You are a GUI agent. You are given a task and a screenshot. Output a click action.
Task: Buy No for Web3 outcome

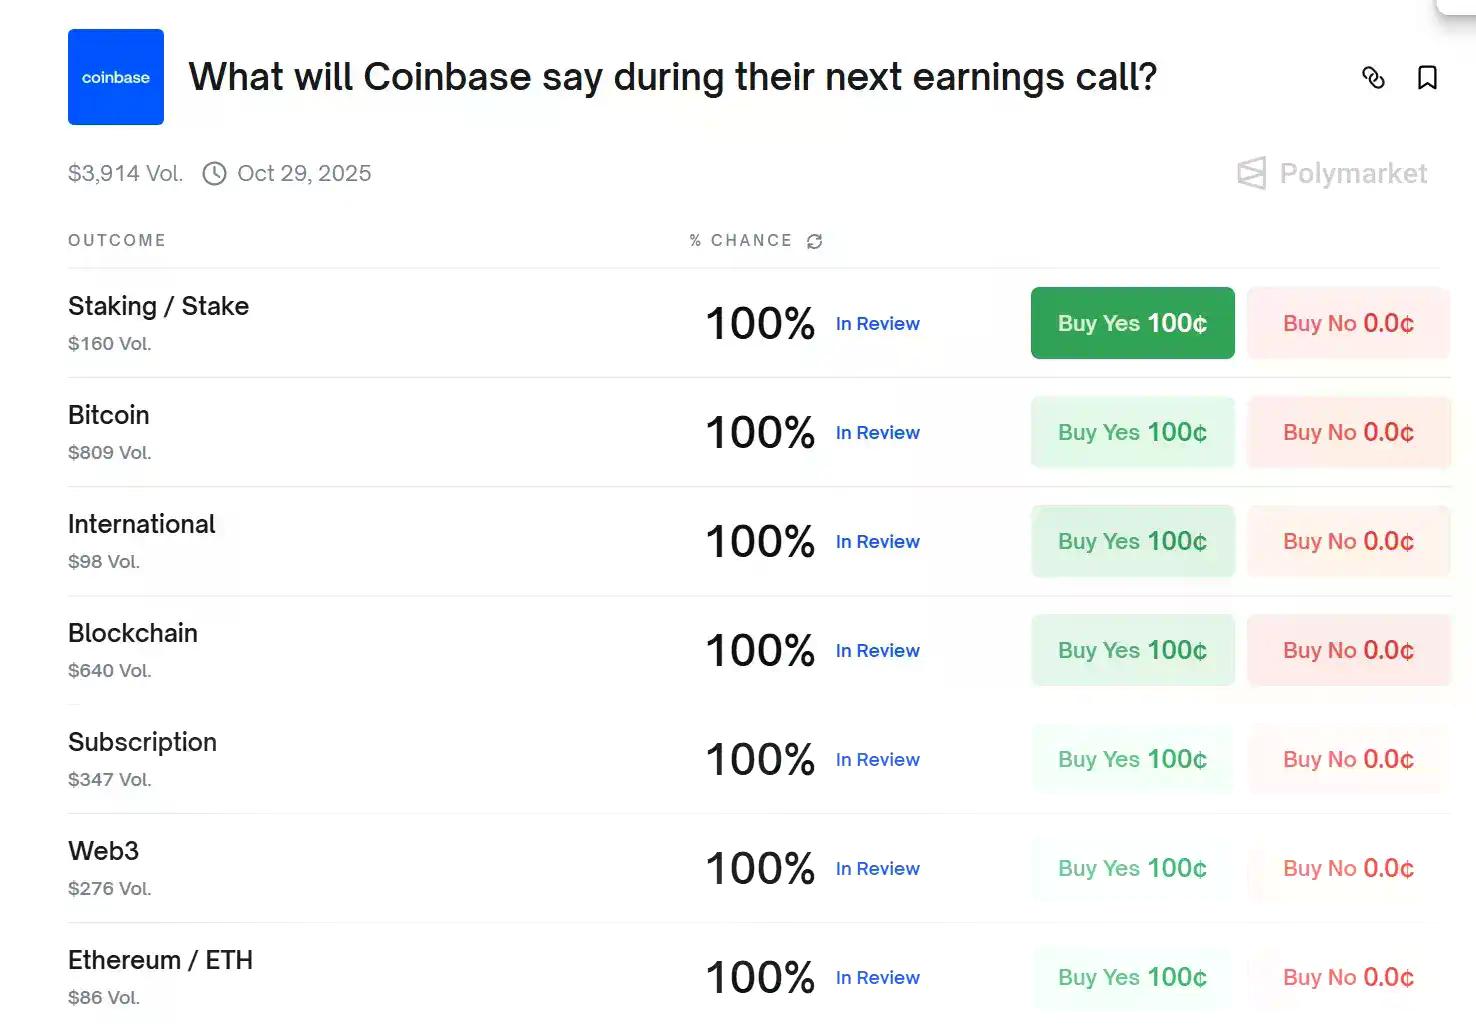click(1347, 868)
